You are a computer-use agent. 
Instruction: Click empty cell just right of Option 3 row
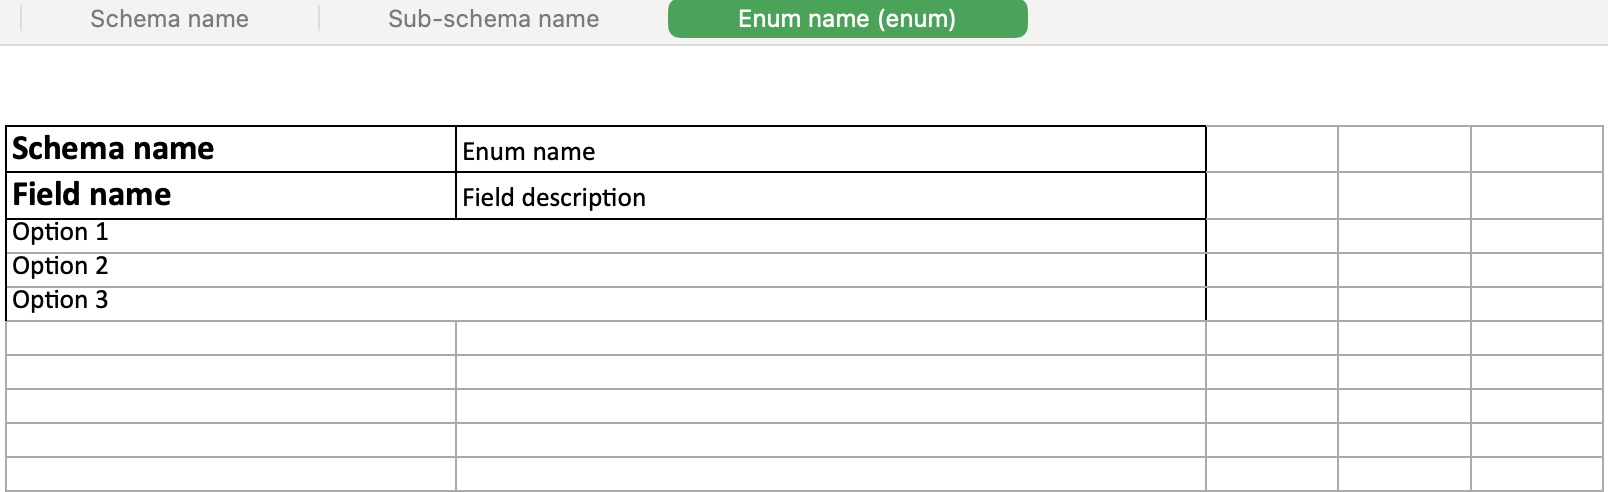click(x=1272, y=304)
